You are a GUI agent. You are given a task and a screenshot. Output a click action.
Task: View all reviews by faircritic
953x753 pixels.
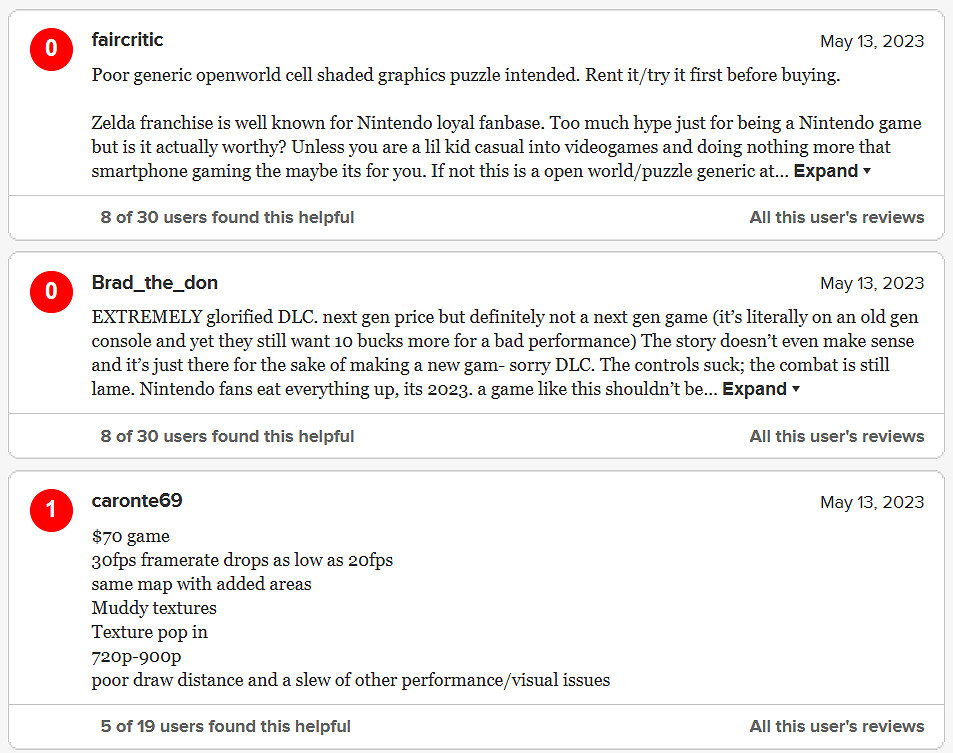(836, 217)
